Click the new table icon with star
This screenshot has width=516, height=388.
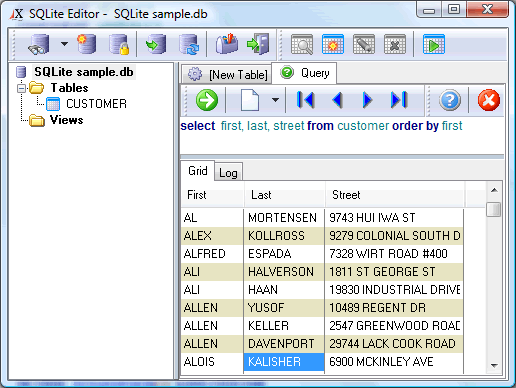click(x=333, y=44)
